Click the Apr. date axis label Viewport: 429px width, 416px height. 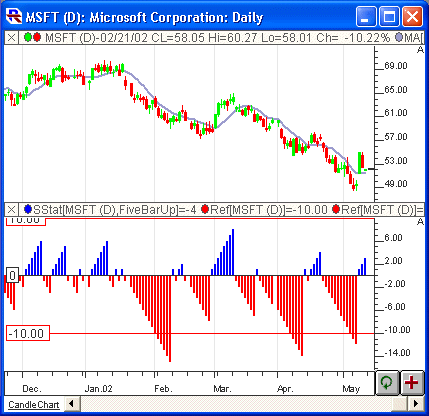tap(285, 389)
